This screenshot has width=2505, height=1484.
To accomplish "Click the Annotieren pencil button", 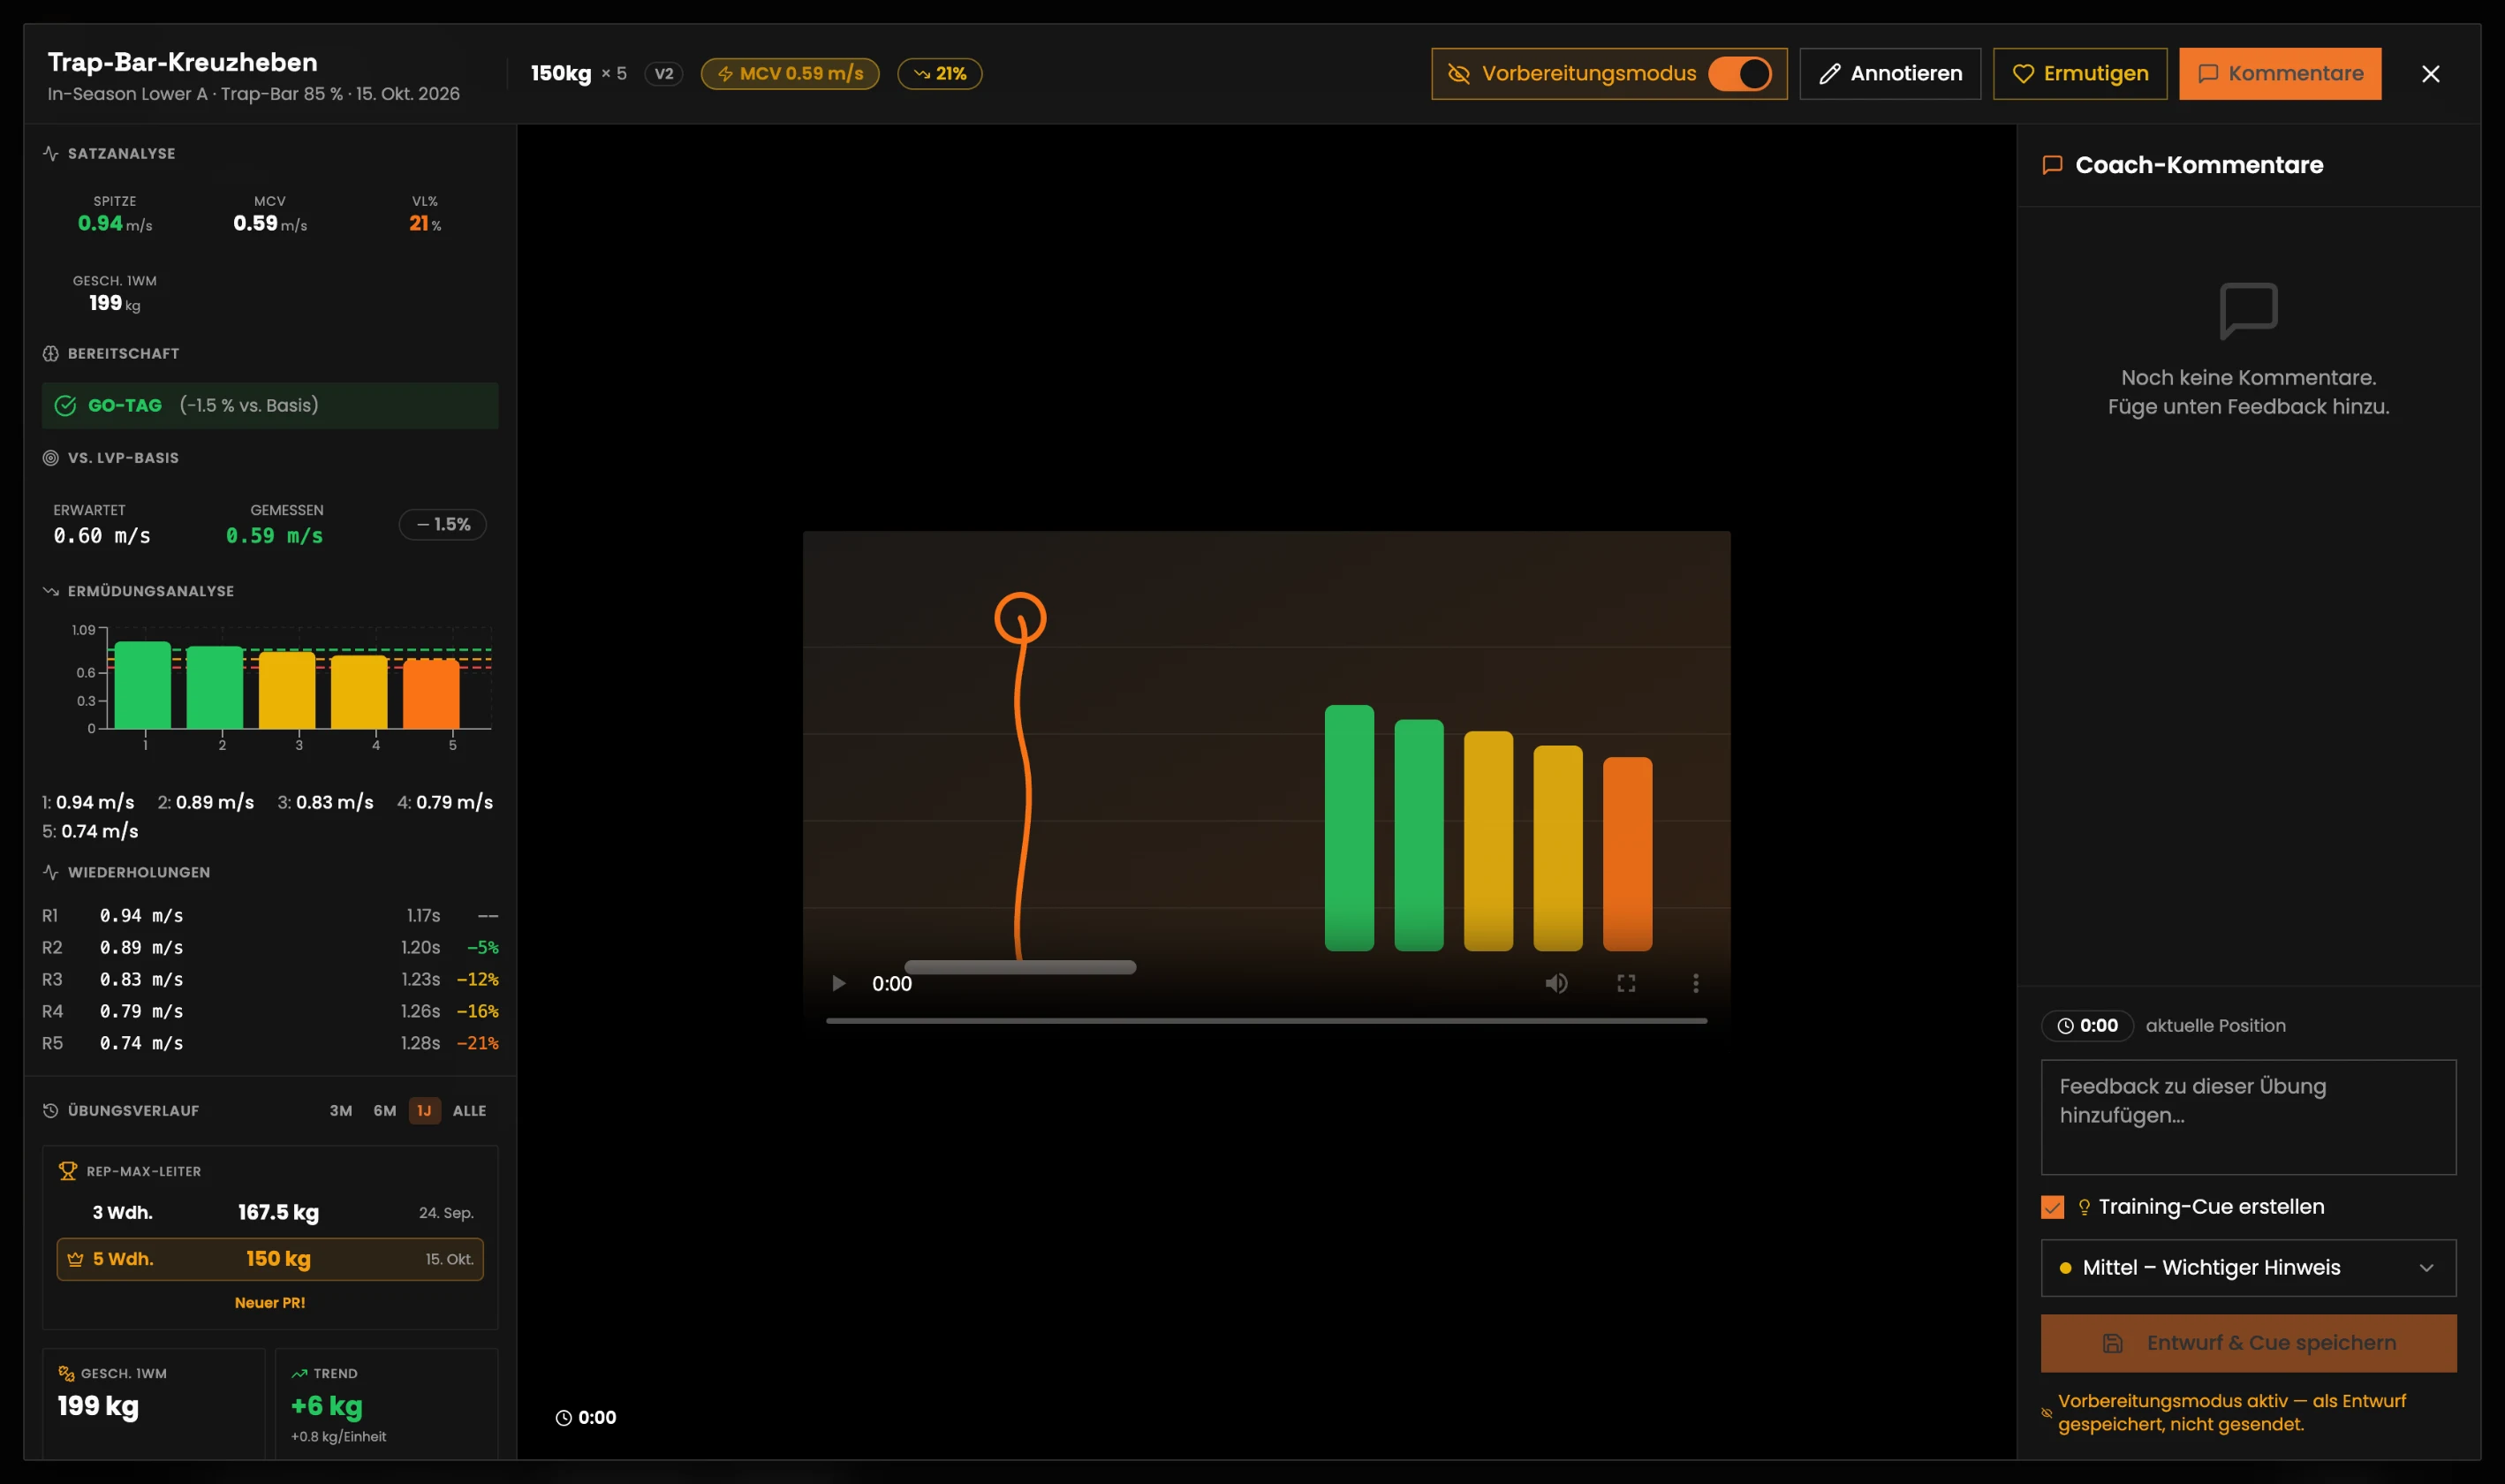I will (x=1889, y=73).
